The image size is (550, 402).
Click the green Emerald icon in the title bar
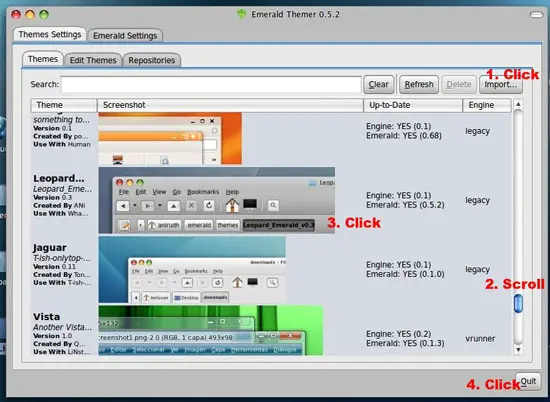pos(241,14)
